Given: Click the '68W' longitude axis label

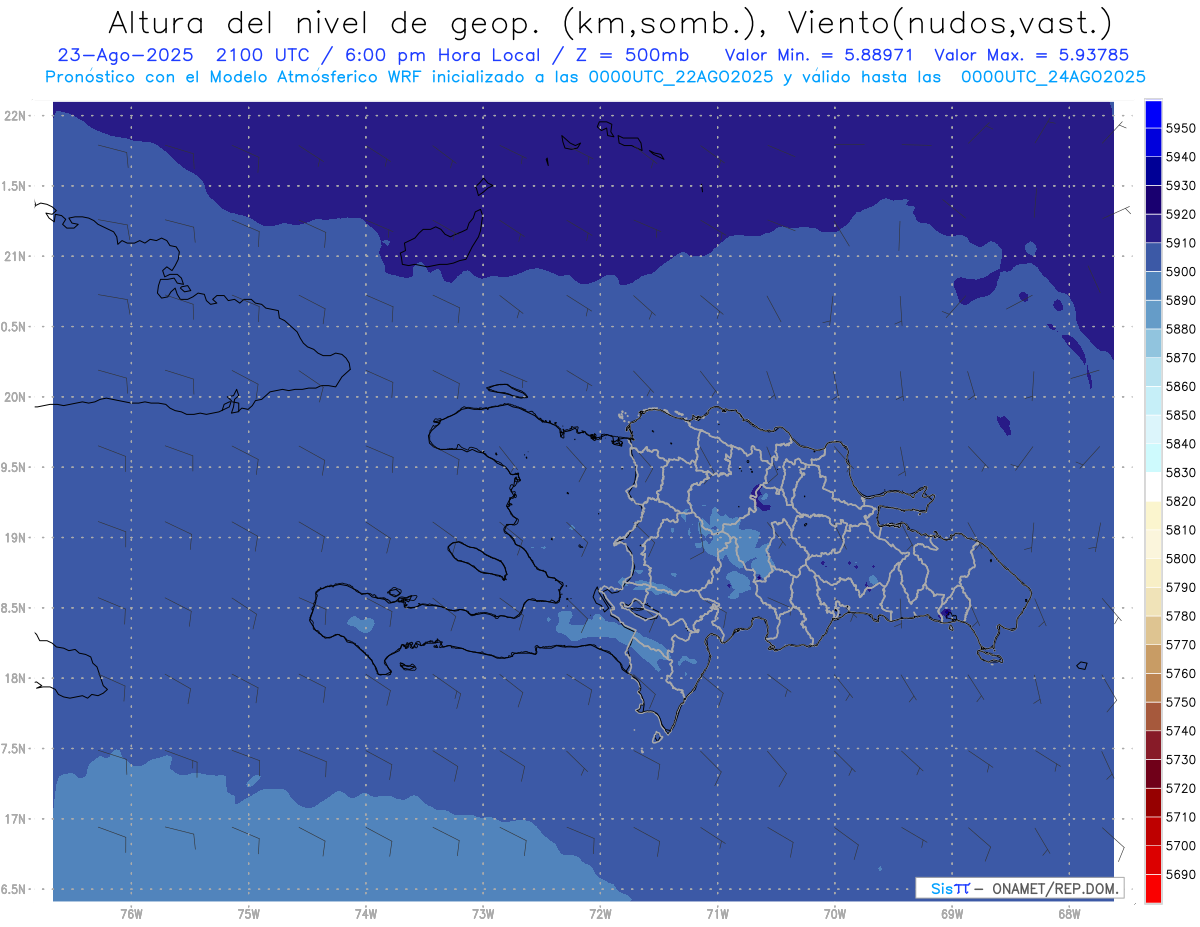Looking at the screenshot, I should point(1069,914).
